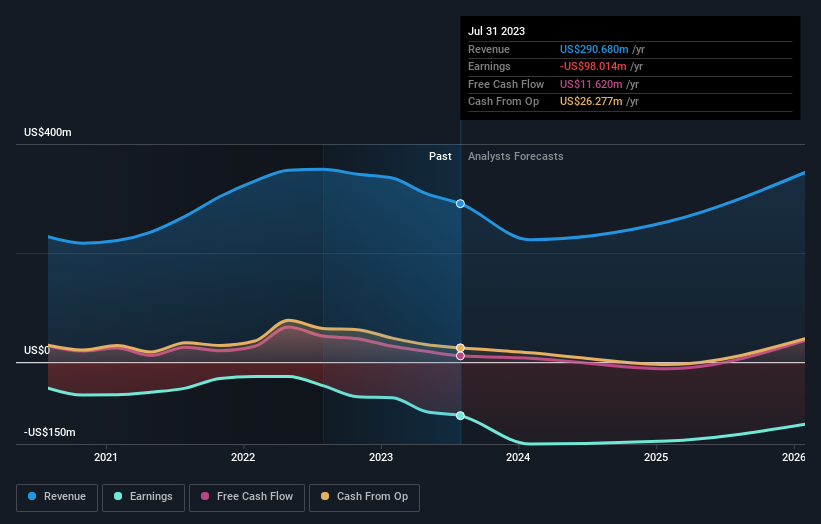The image size is (821, 524).
Task: Click the Free Cash Flow value US$11.620m
Action: 591,84
